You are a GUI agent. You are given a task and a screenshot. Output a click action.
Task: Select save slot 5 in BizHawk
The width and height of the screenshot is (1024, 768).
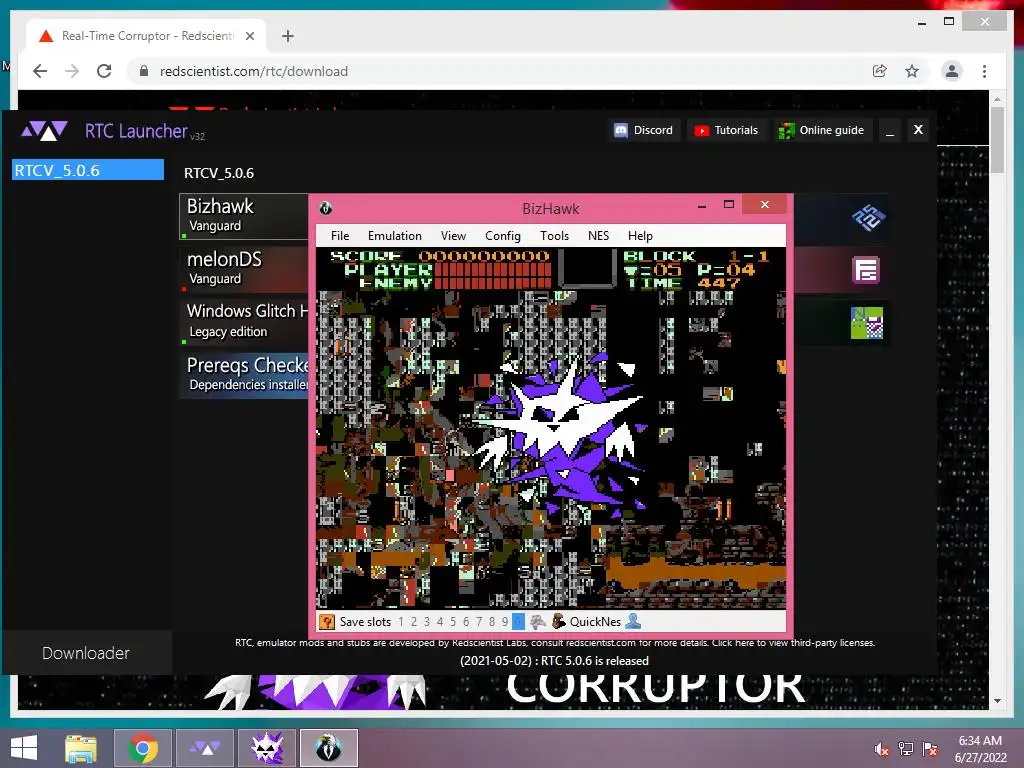tap(453, 622)
